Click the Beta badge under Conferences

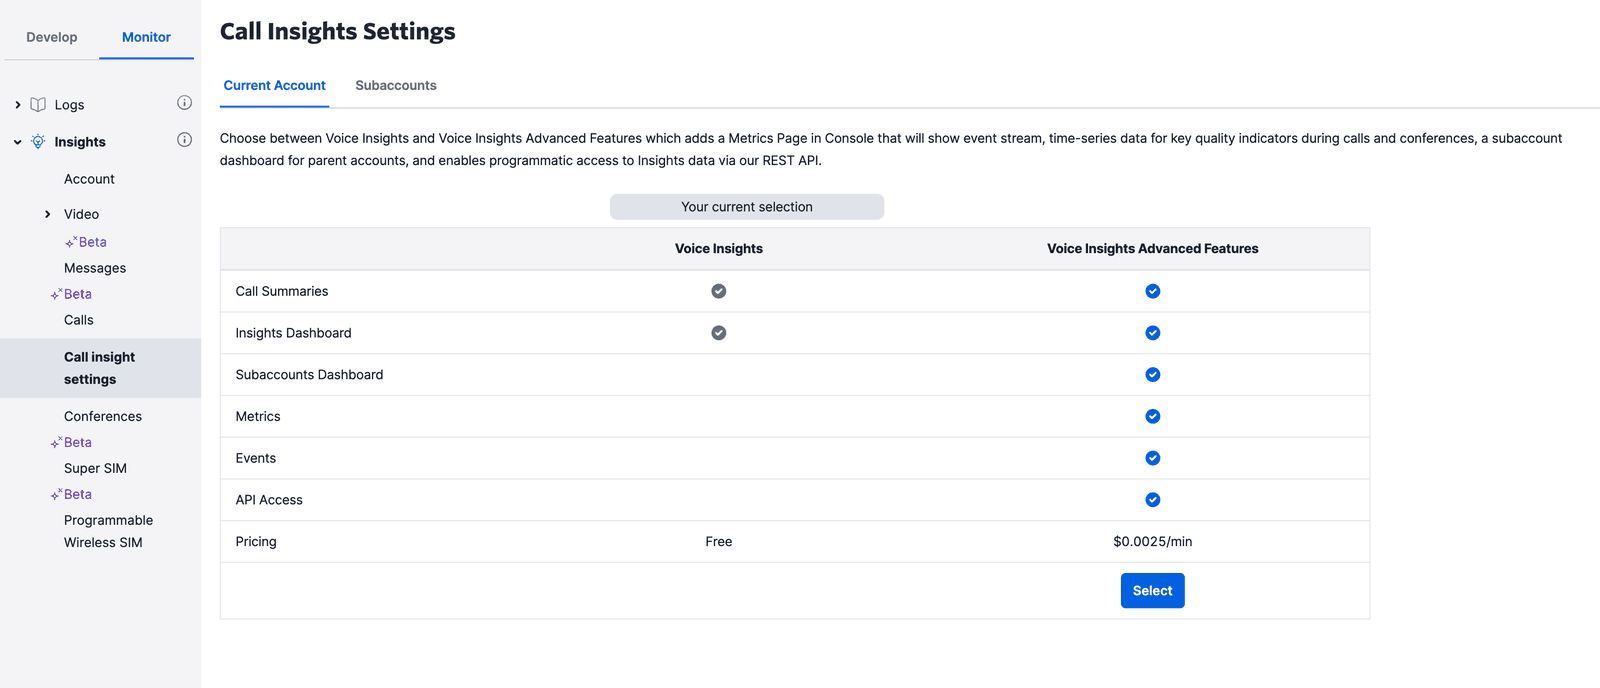pyautogui.click(x=71, y=442)
